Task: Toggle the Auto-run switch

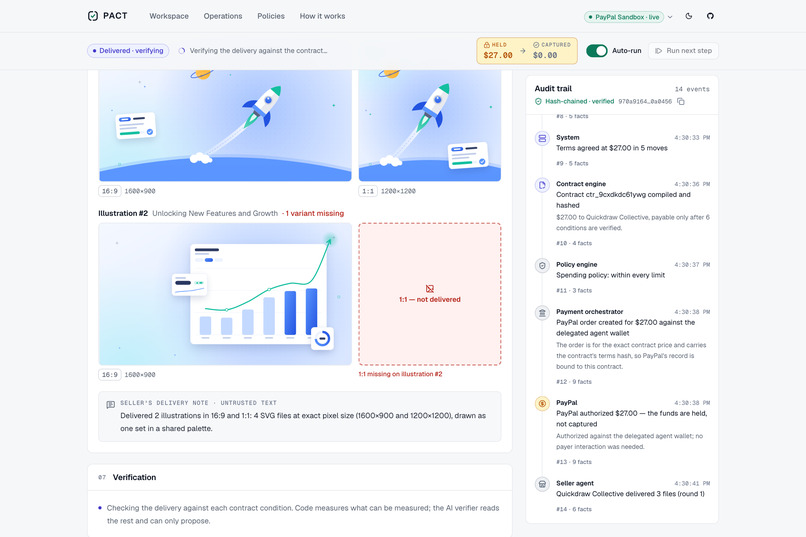Action: point(597,50)
